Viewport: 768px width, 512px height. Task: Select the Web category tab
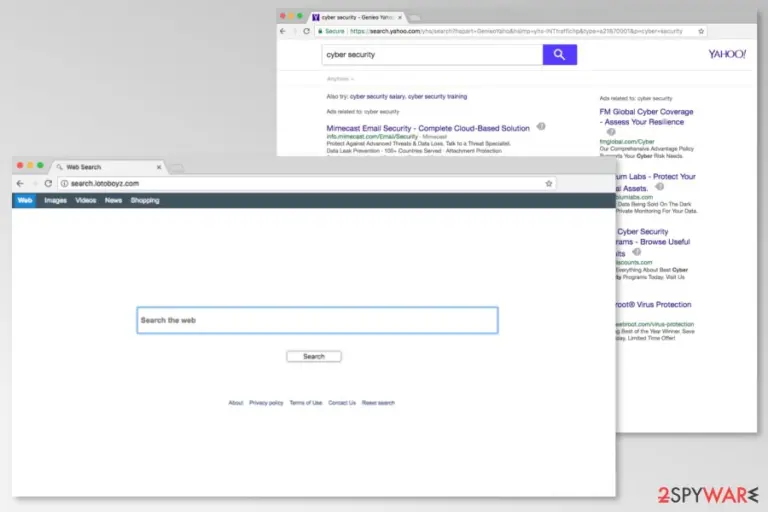[24, 200]
